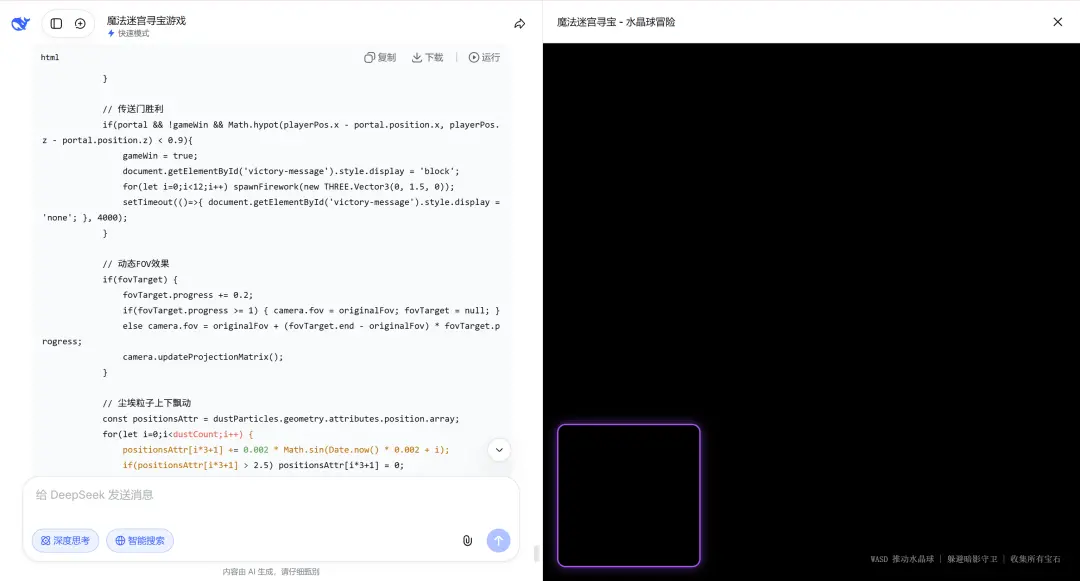Download the code via the 下载 icon
The width and height of the screenshot is (1080, 581).
427,57
